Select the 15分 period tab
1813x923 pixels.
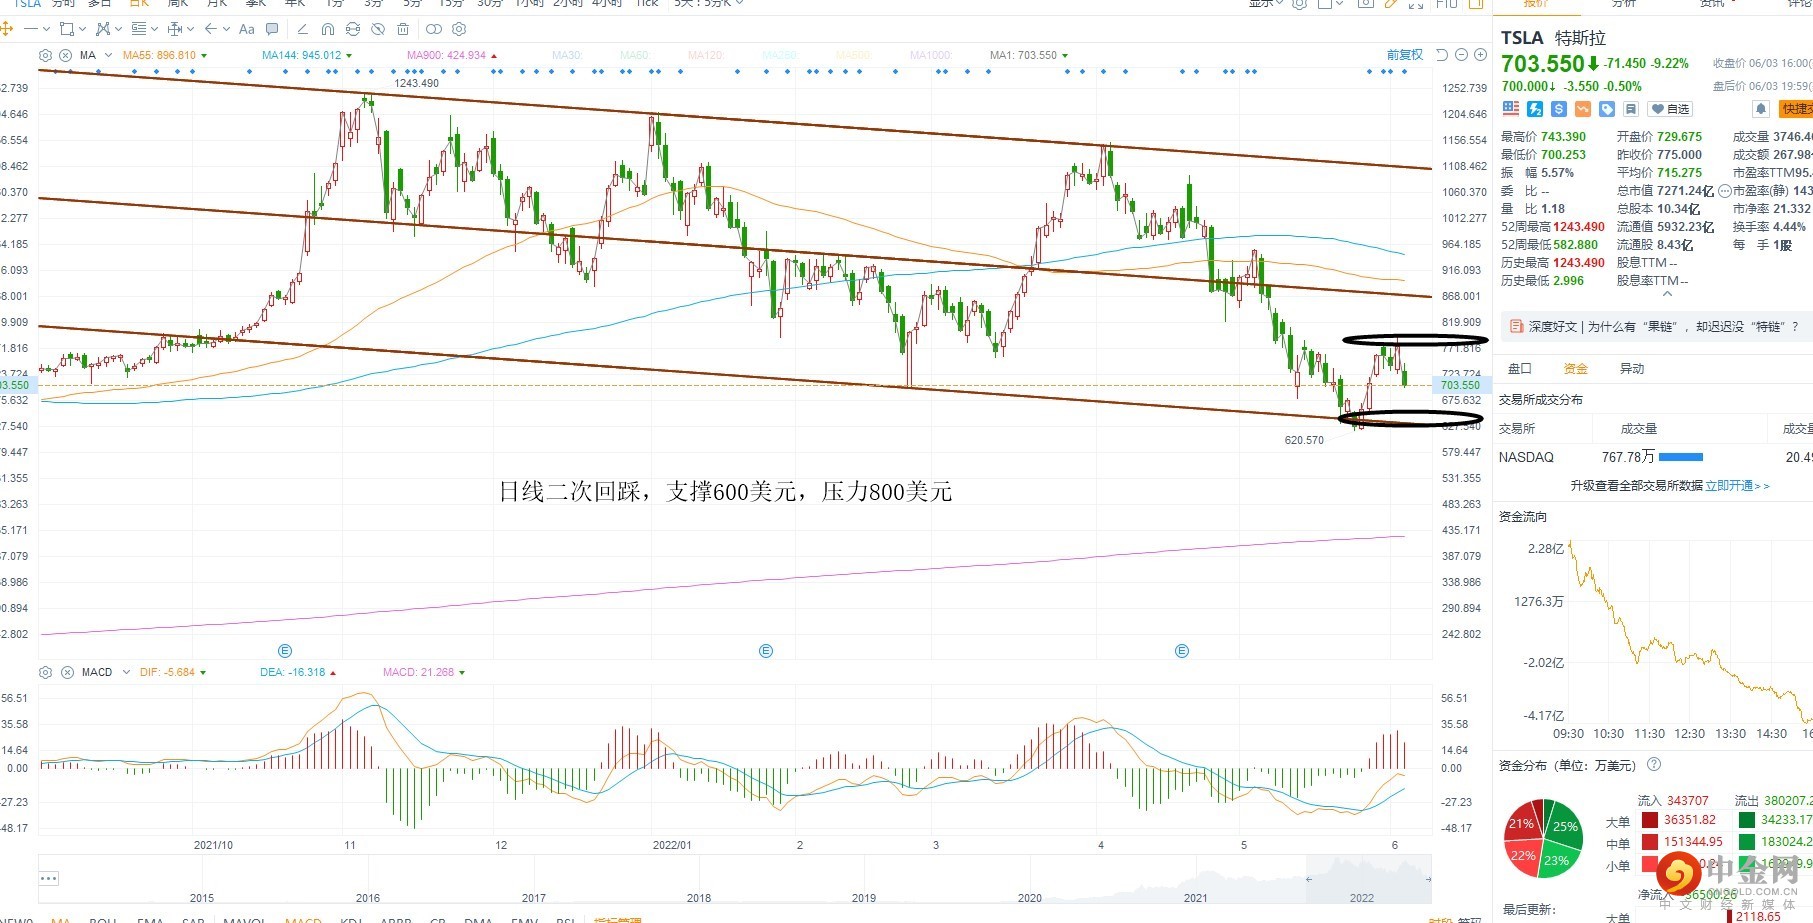451,4
